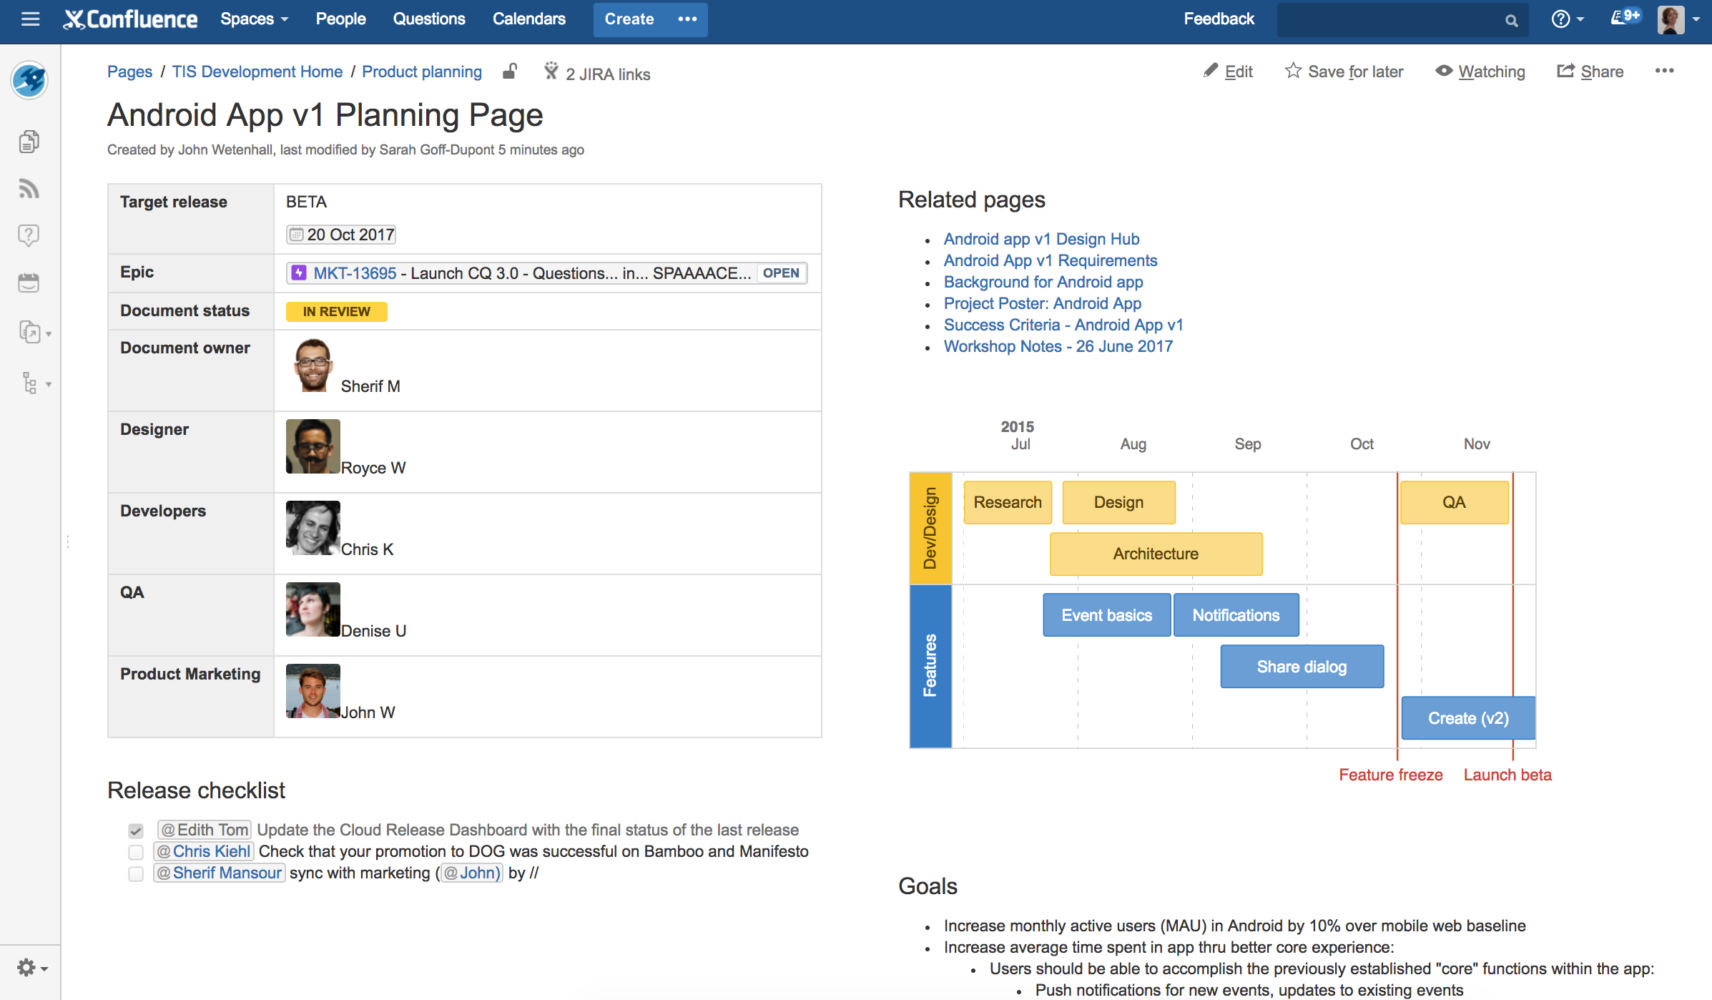Viewport: 1712px width, 1000px height.
Task: Click the 20 Oct 2017 target release date
Action: 341,234
